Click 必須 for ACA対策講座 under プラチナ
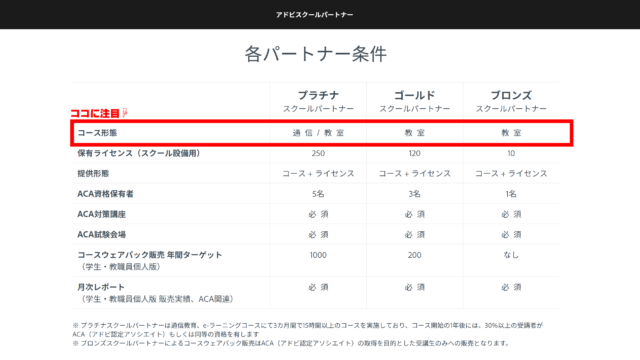 coord(318,214)
